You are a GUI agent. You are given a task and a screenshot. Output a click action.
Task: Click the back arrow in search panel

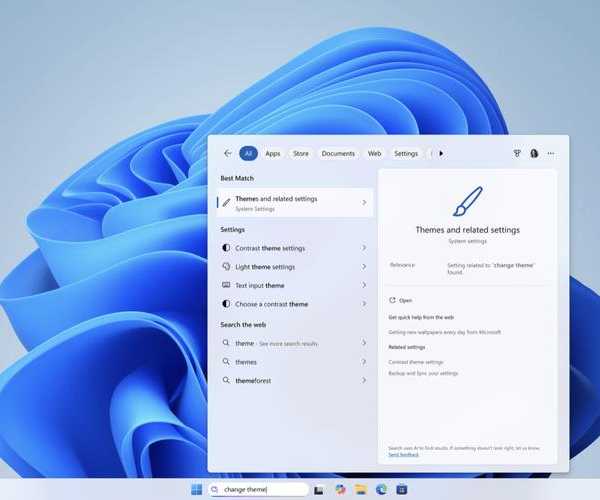tap(228, 153)
